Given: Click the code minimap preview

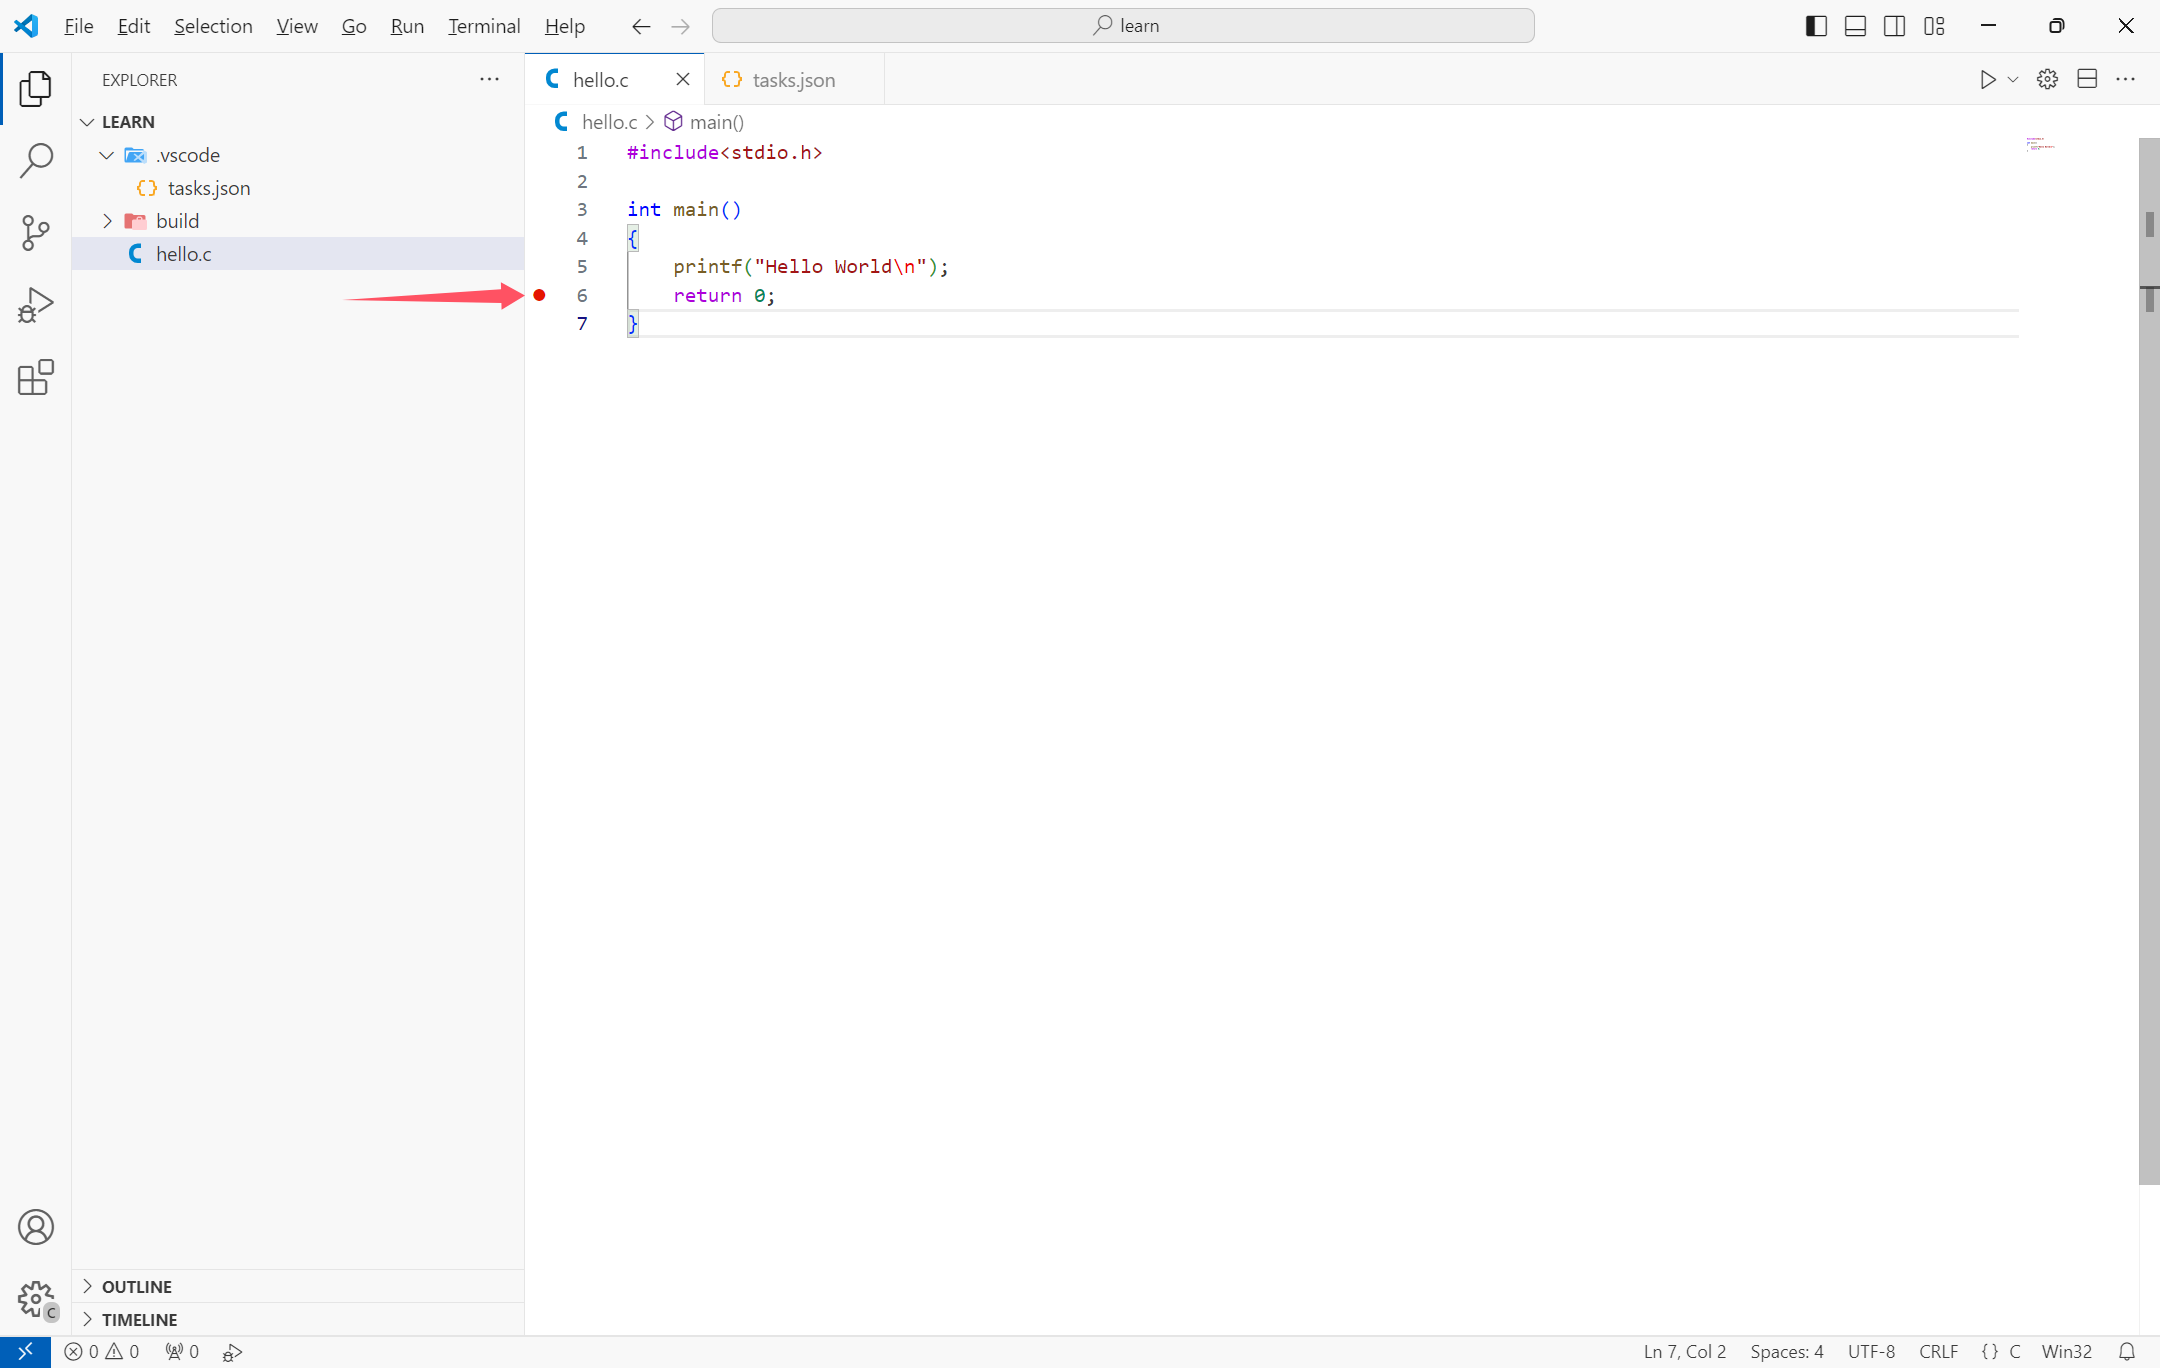Looking at the screenshot, I should pyautogui.click(x=2041, y=145).
